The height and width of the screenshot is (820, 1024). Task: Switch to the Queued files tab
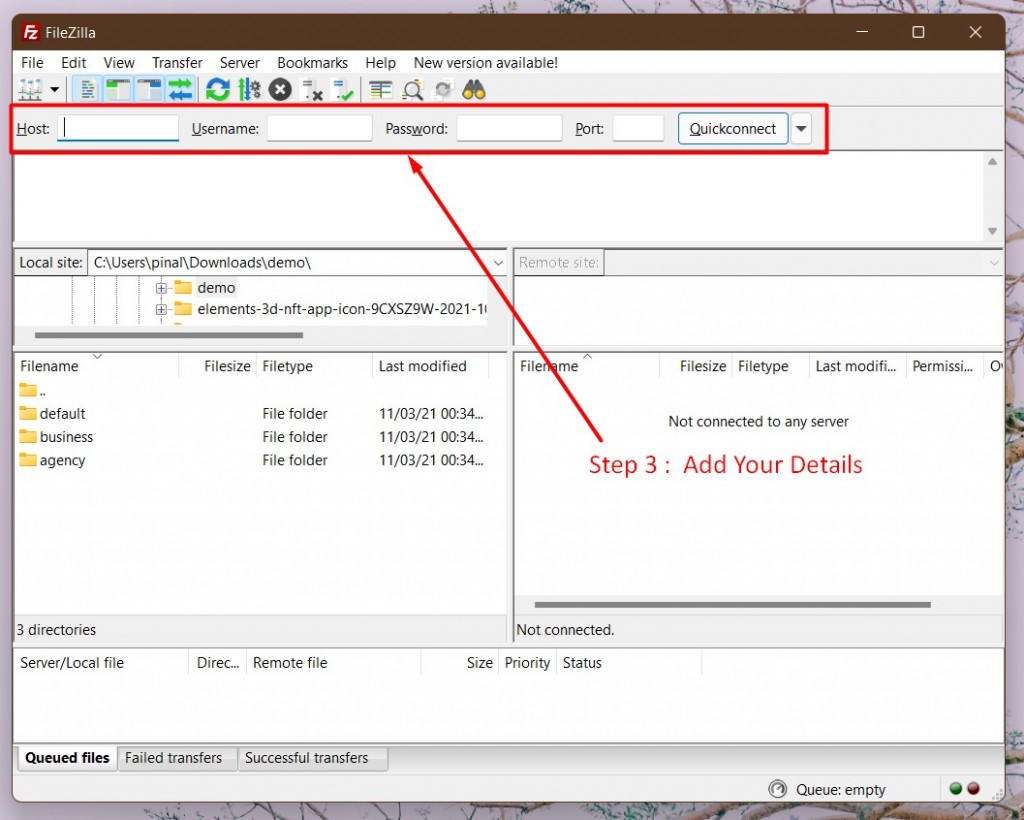(x=67, y=758)
